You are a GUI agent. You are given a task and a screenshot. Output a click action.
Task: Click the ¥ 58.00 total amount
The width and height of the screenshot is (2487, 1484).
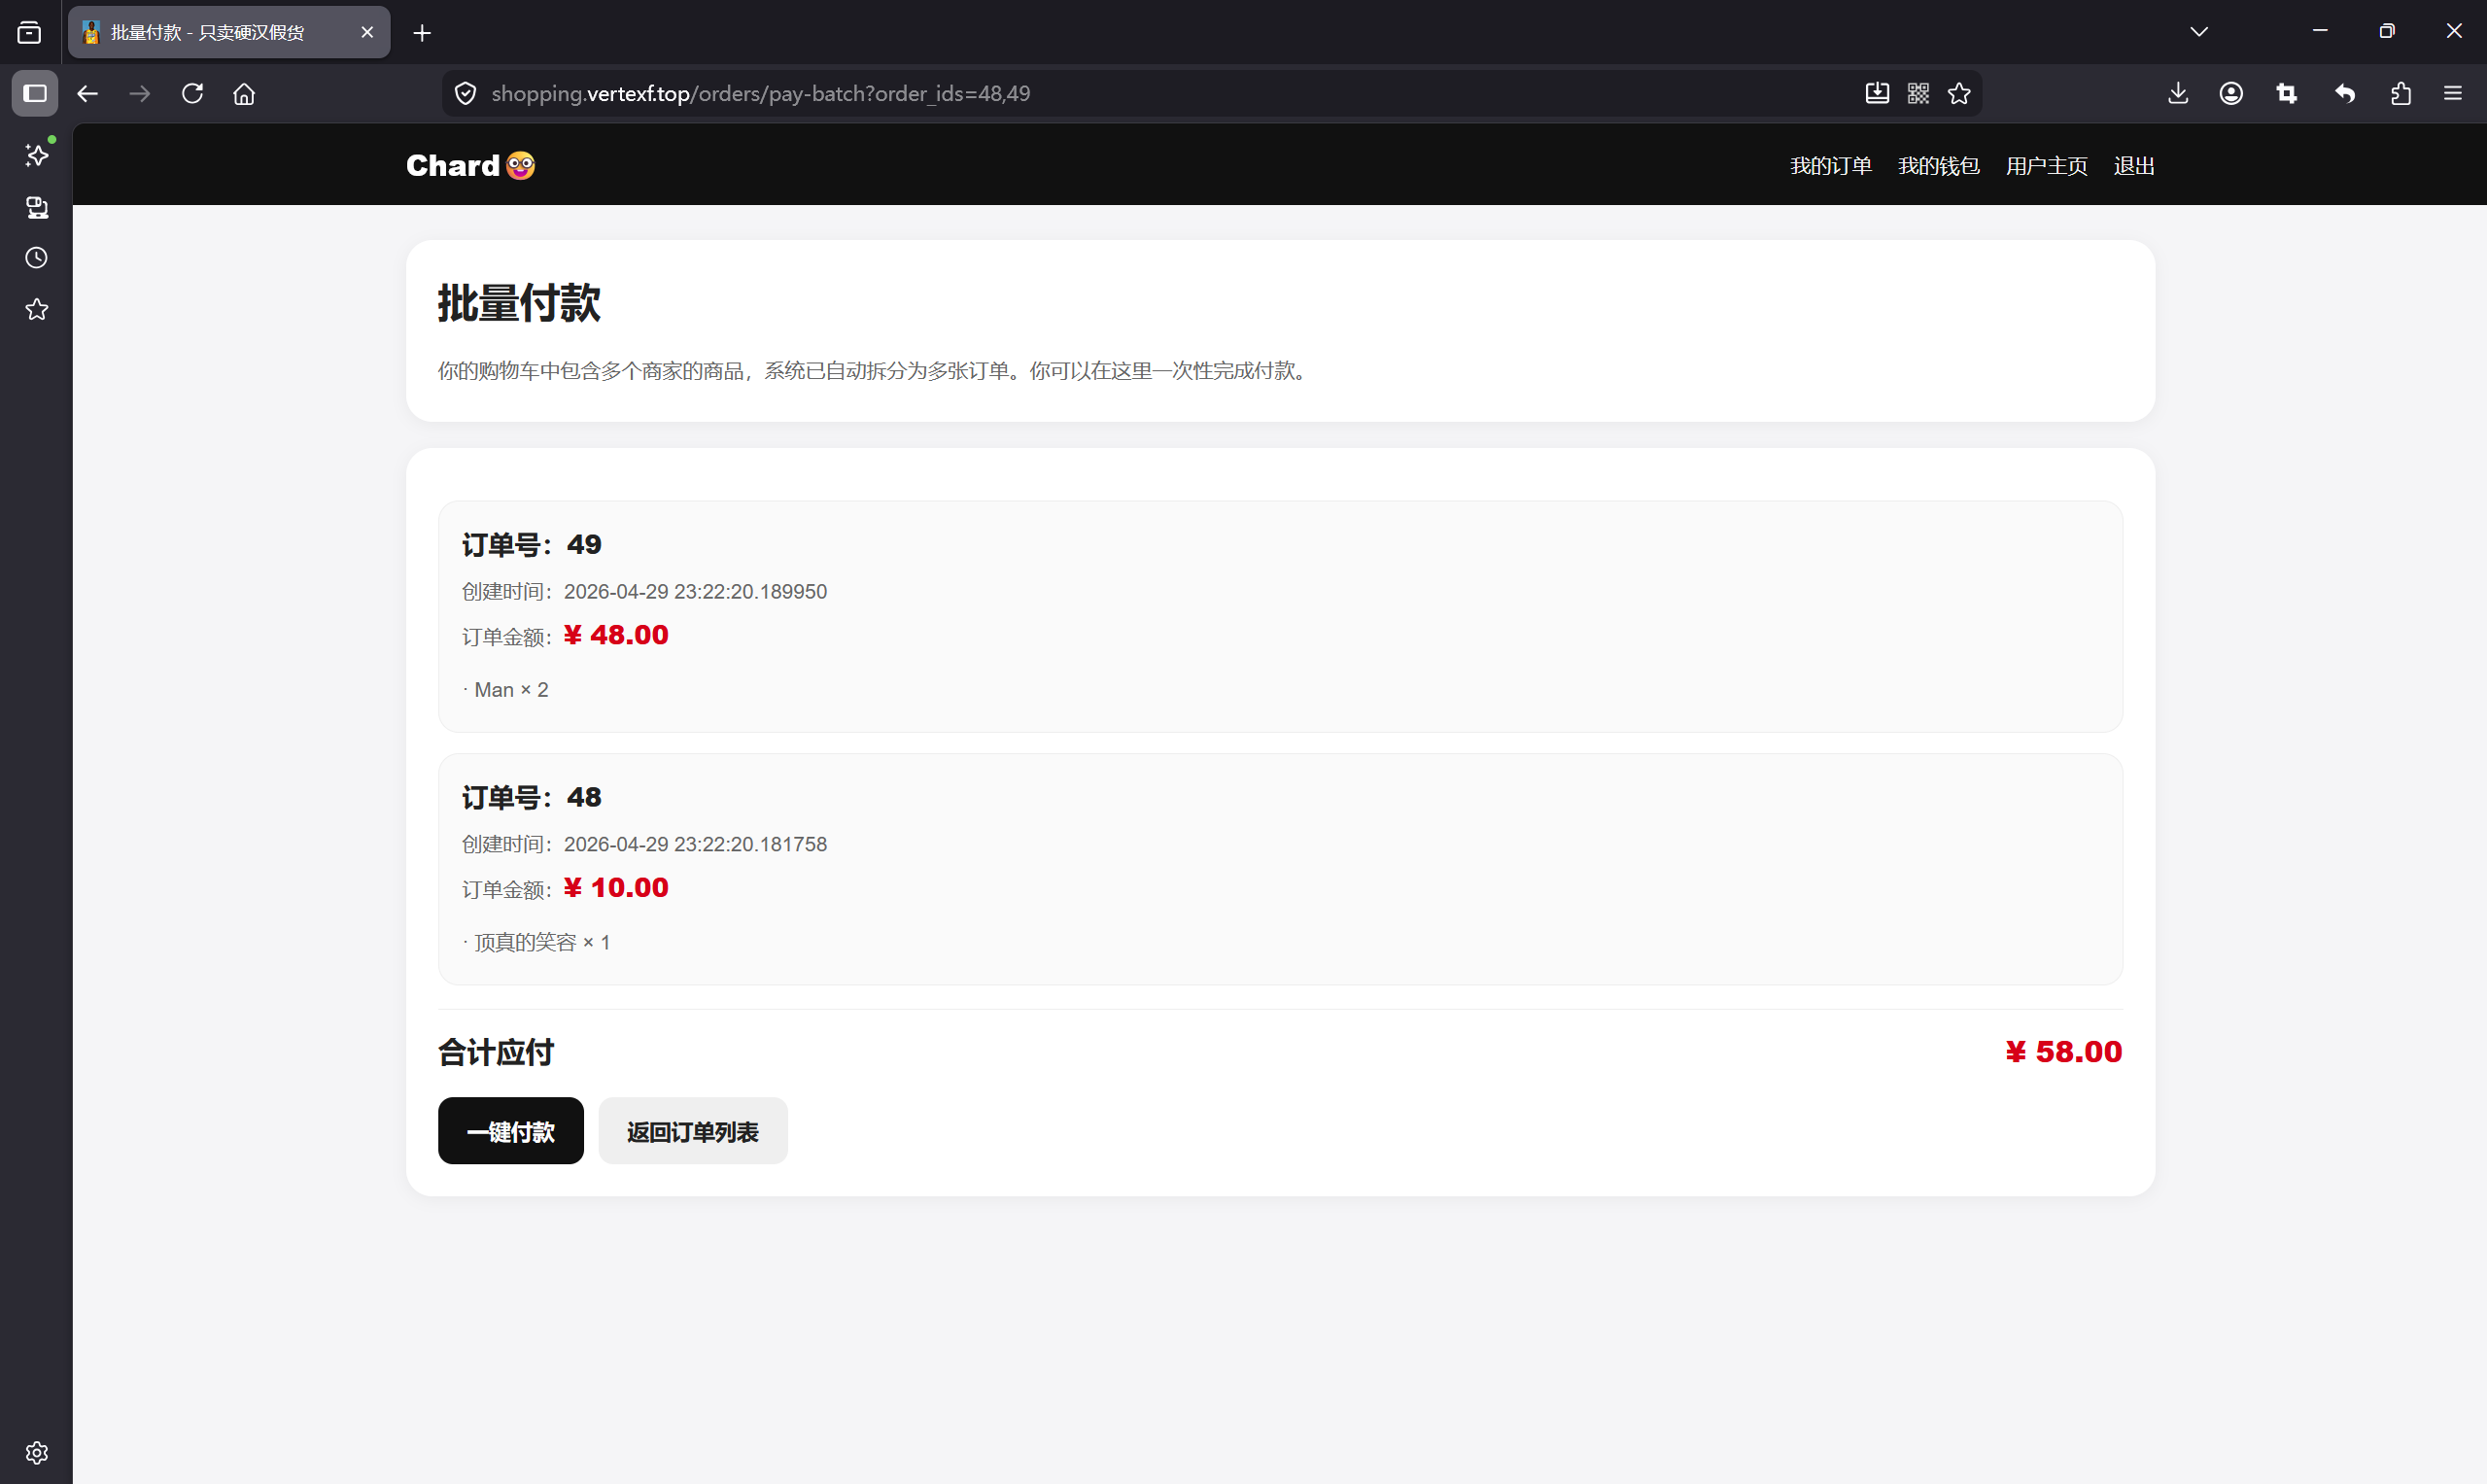pos(2063,1052)
